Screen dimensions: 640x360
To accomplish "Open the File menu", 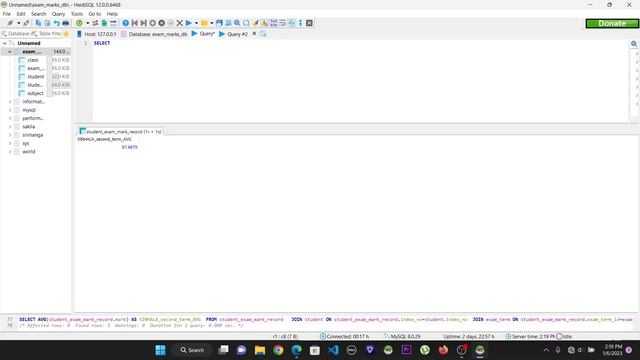I will pos(7,14).
